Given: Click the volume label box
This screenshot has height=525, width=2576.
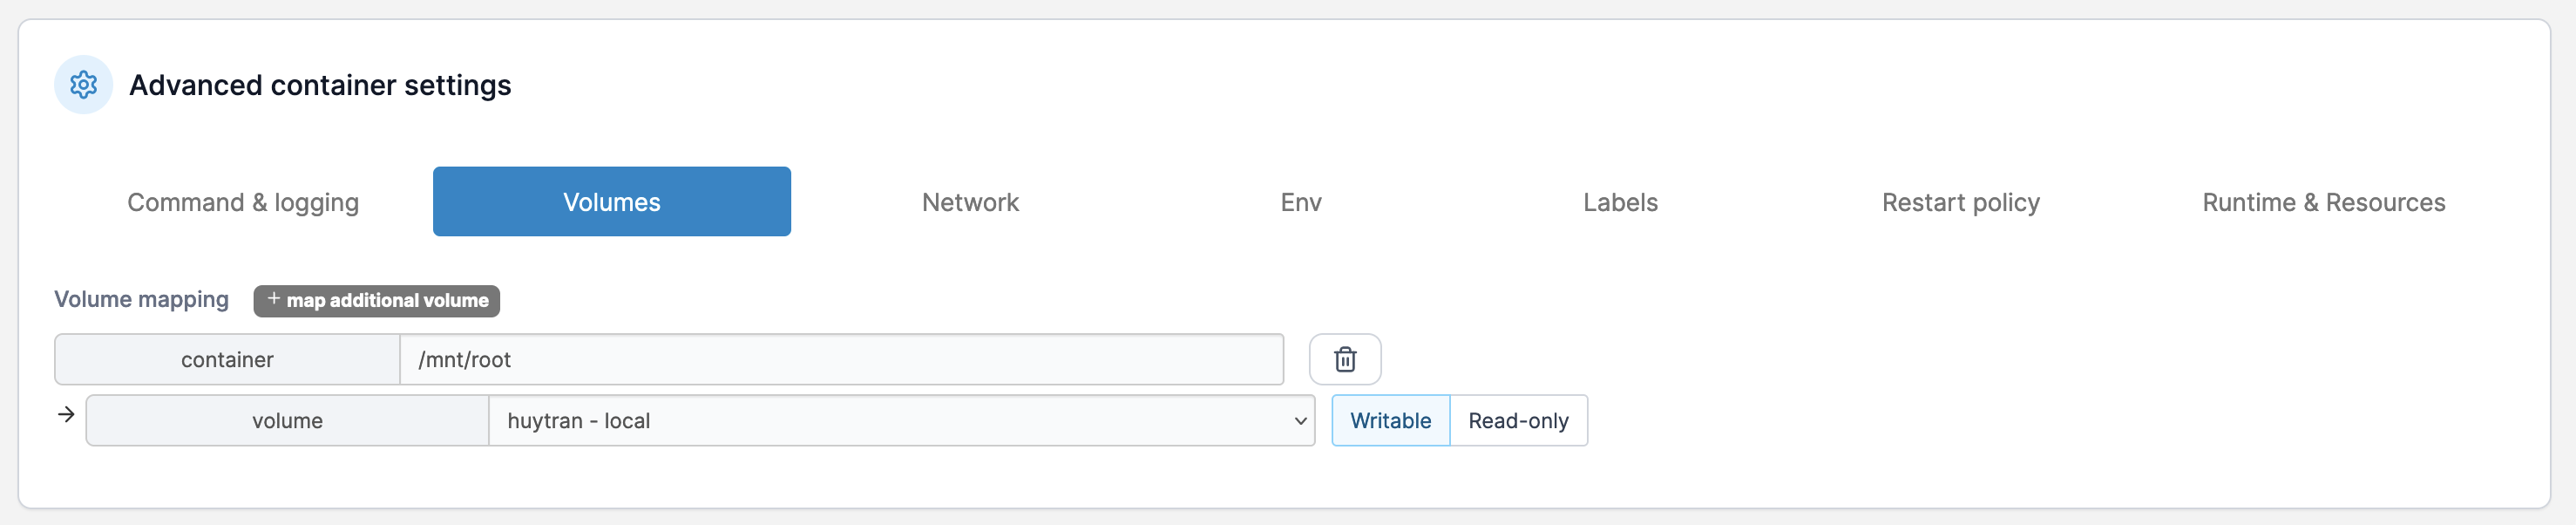Looking at the screenshot, I should pyautogui.click(x=287, y=421).
